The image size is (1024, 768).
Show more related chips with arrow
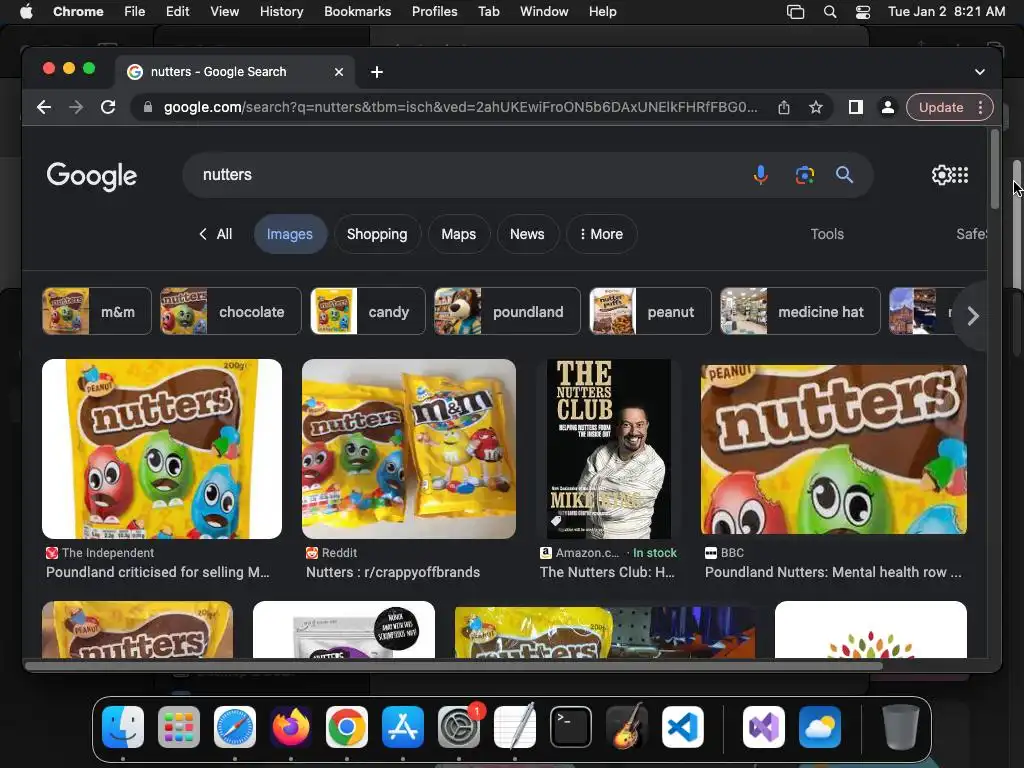(x=972, y=316)
